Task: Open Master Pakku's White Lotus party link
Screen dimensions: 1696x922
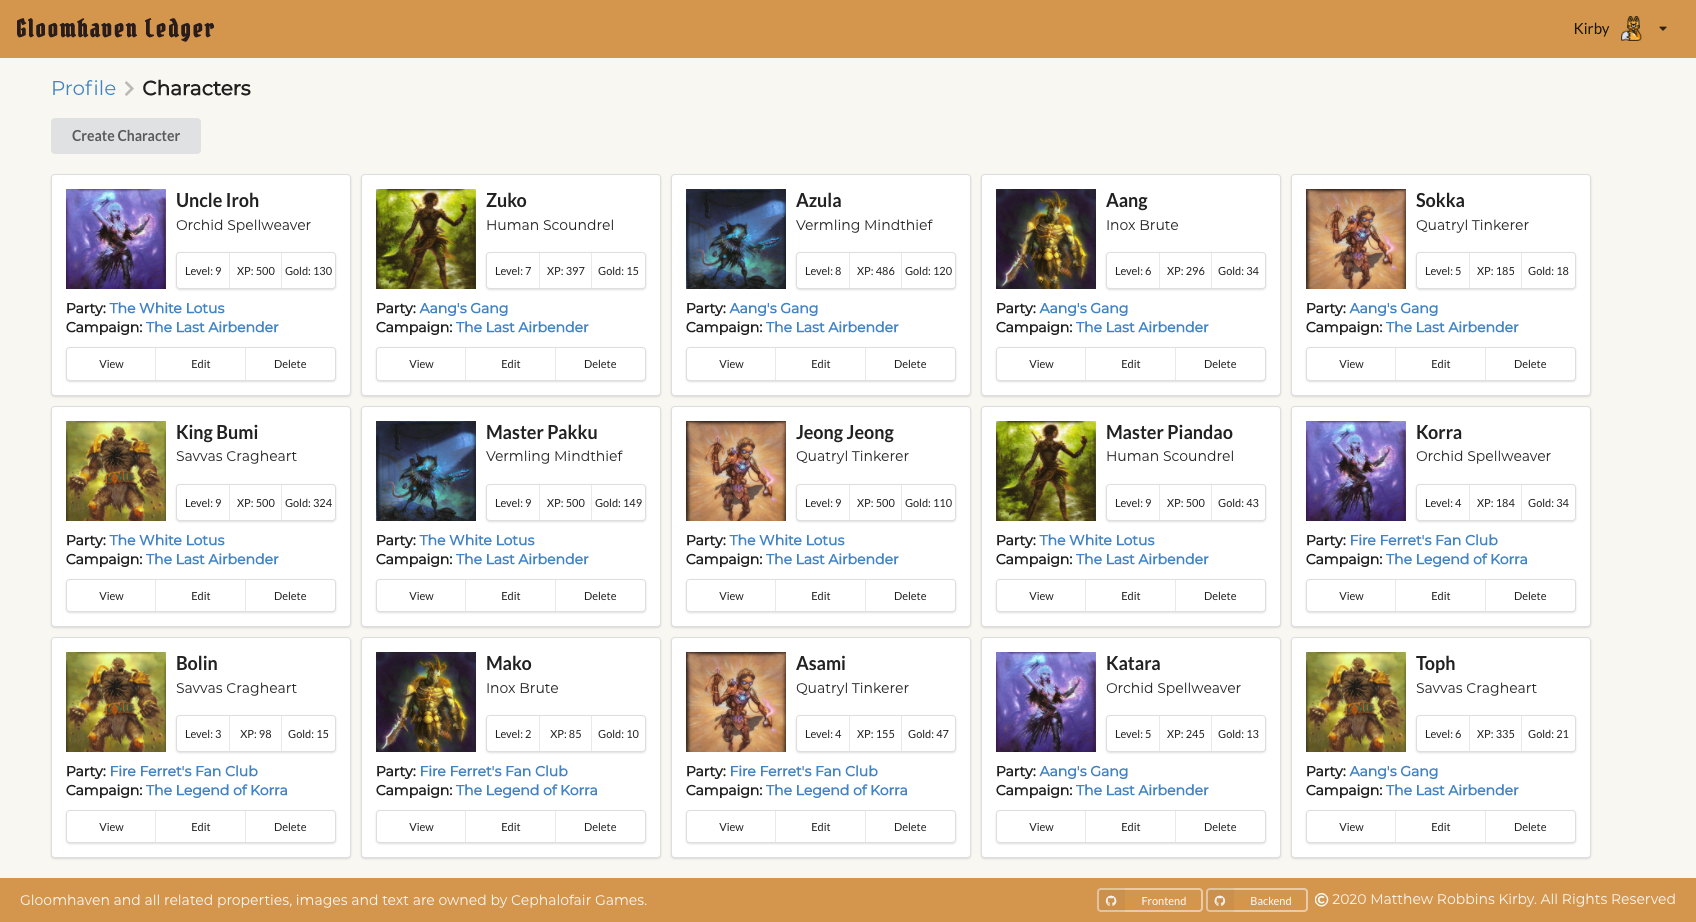Action: click(x=477, y=540)
